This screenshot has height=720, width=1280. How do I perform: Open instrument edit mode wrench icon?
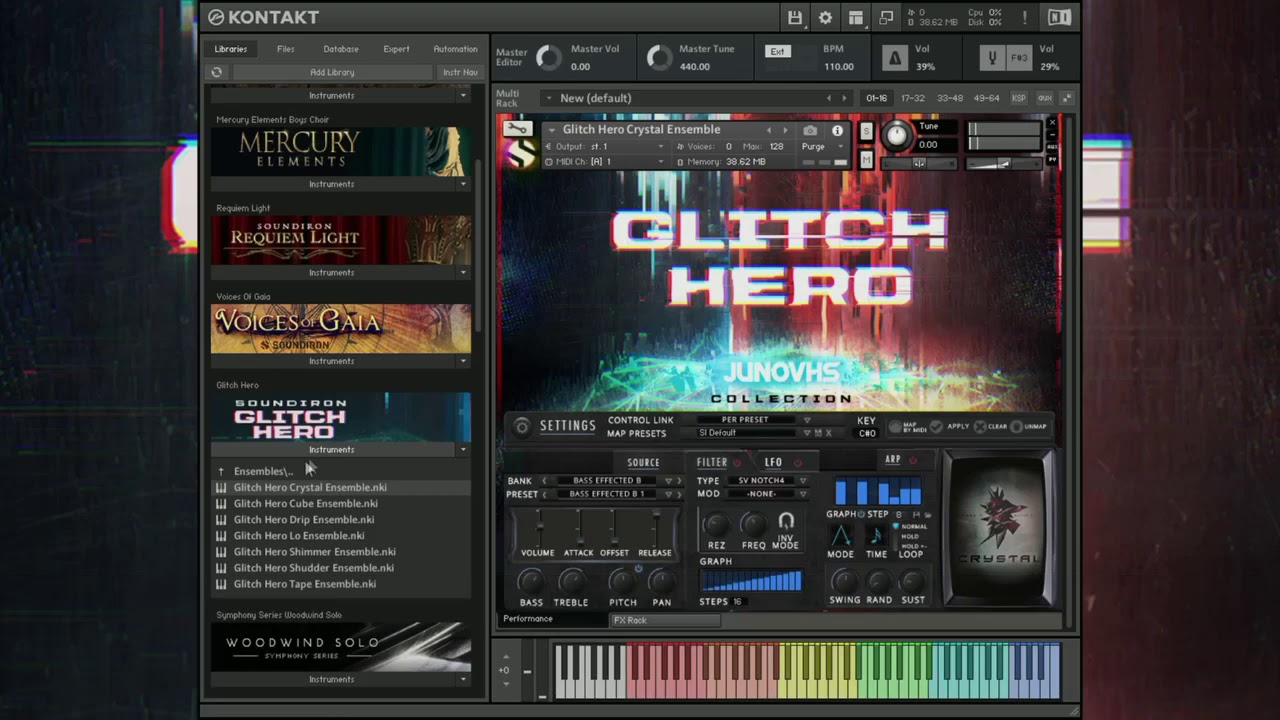click(517, 128)
